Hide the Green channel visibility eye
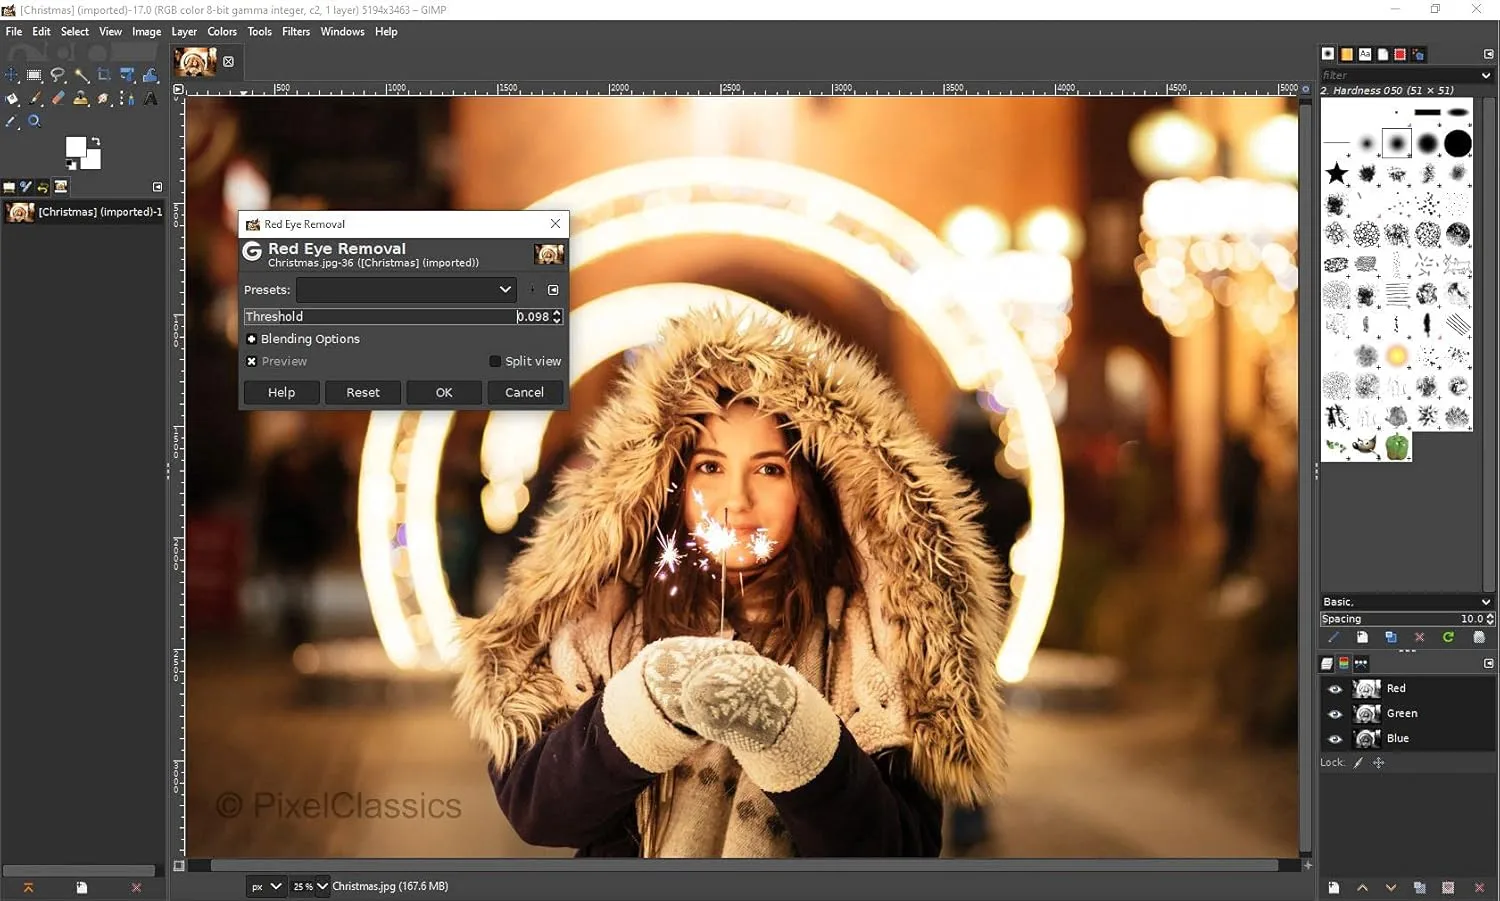Image resolution: width=1500 pixels, height=901 pixels. pos(1335,713)
